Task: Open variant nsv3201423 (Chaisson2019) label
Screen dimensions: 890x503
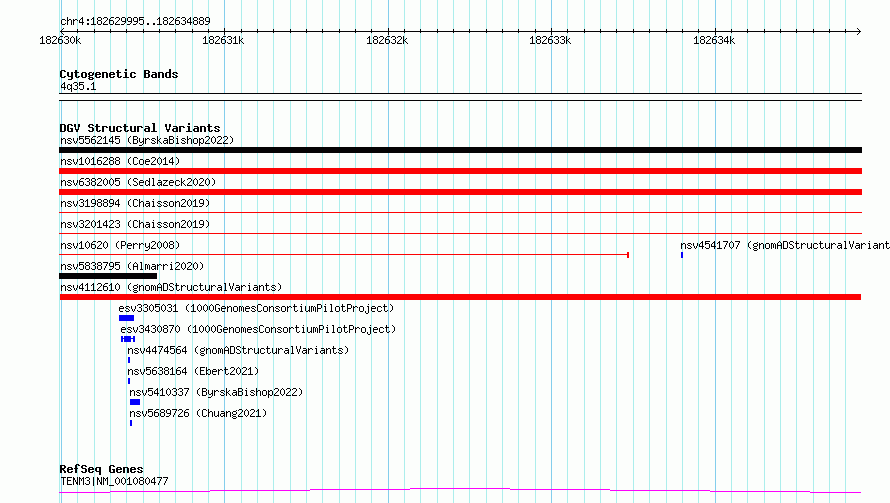Action: click(x=135, y=224)
